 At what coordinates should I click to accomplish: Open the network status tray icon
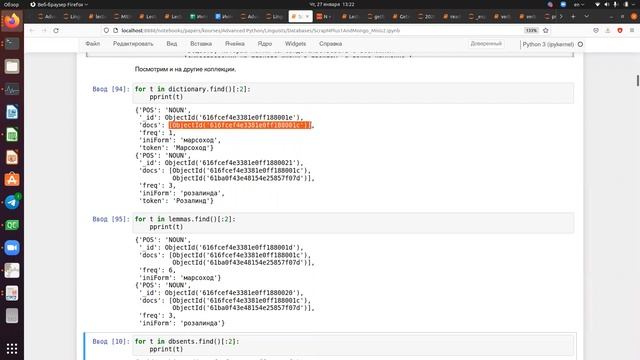click(x=598, y=4)
